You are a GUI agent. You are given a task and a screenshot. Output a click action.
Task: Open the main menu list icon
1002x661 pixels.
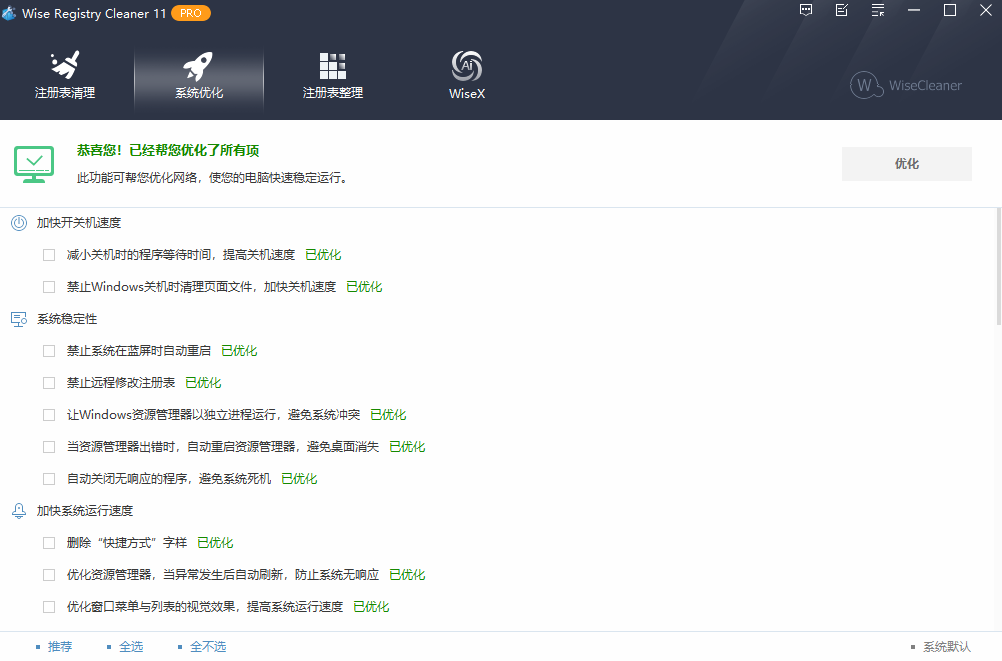pos(877,10)
